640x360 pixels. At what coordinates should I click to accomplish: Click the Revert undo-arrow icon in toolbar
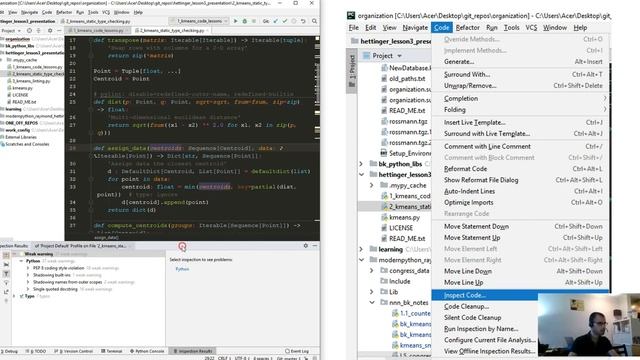(303, 21)
